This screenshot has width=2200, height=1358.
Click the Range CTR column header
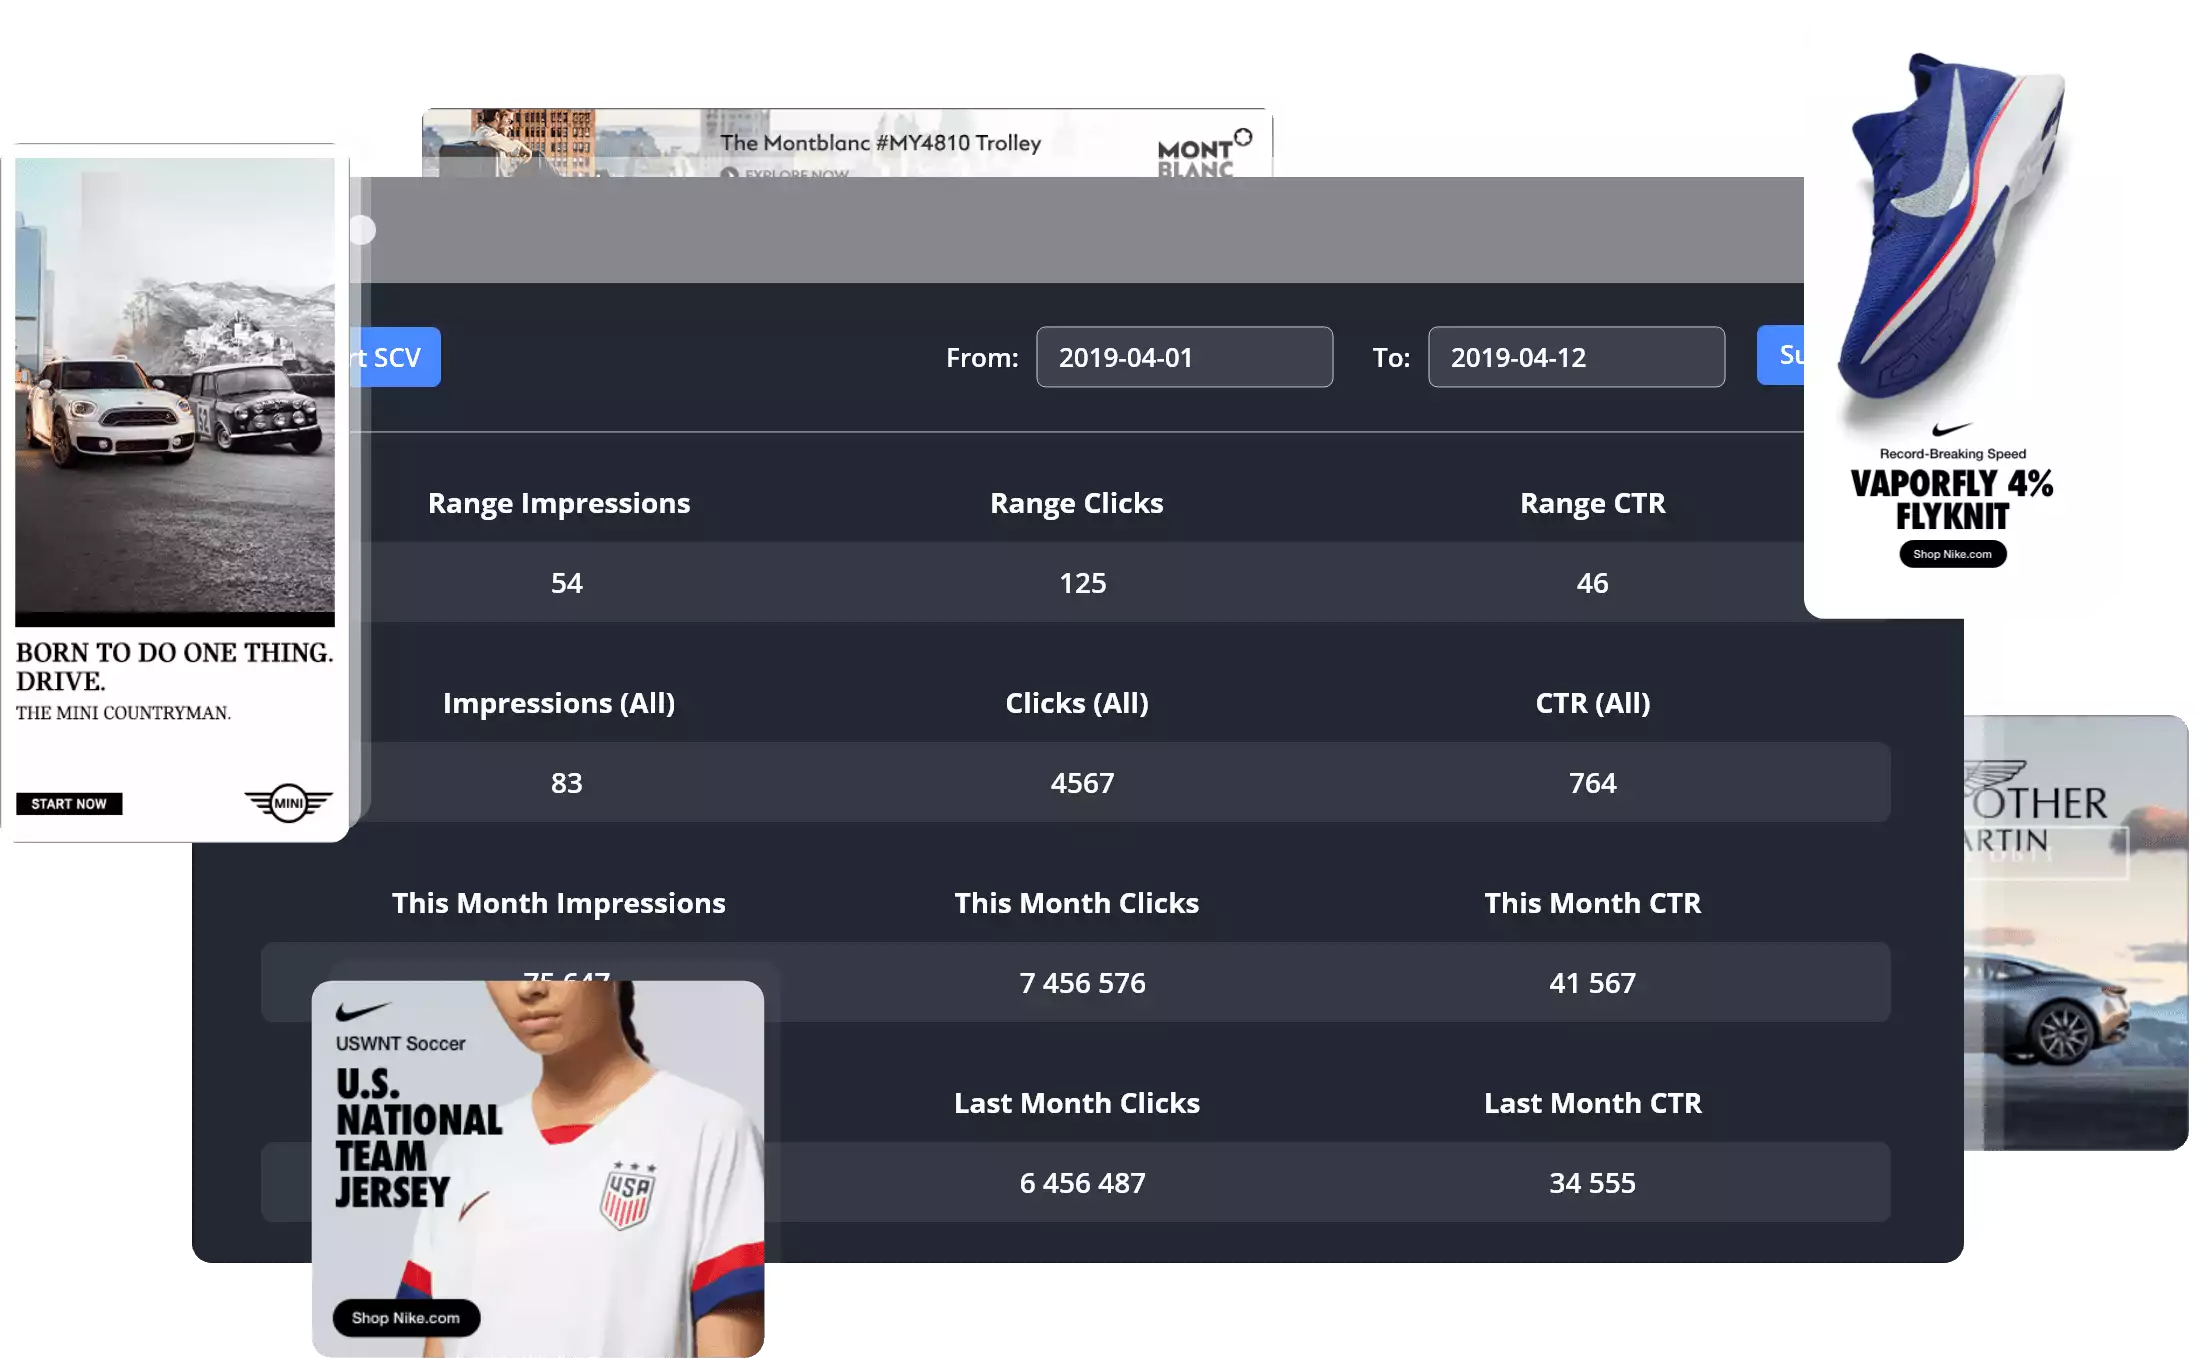pos(1593,503)
